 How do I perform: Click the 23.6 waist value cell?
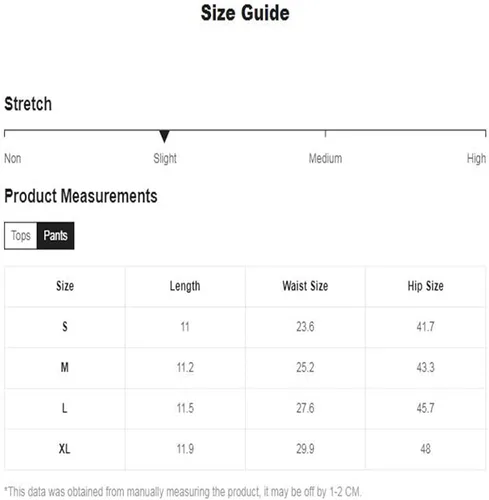(305, 327)
